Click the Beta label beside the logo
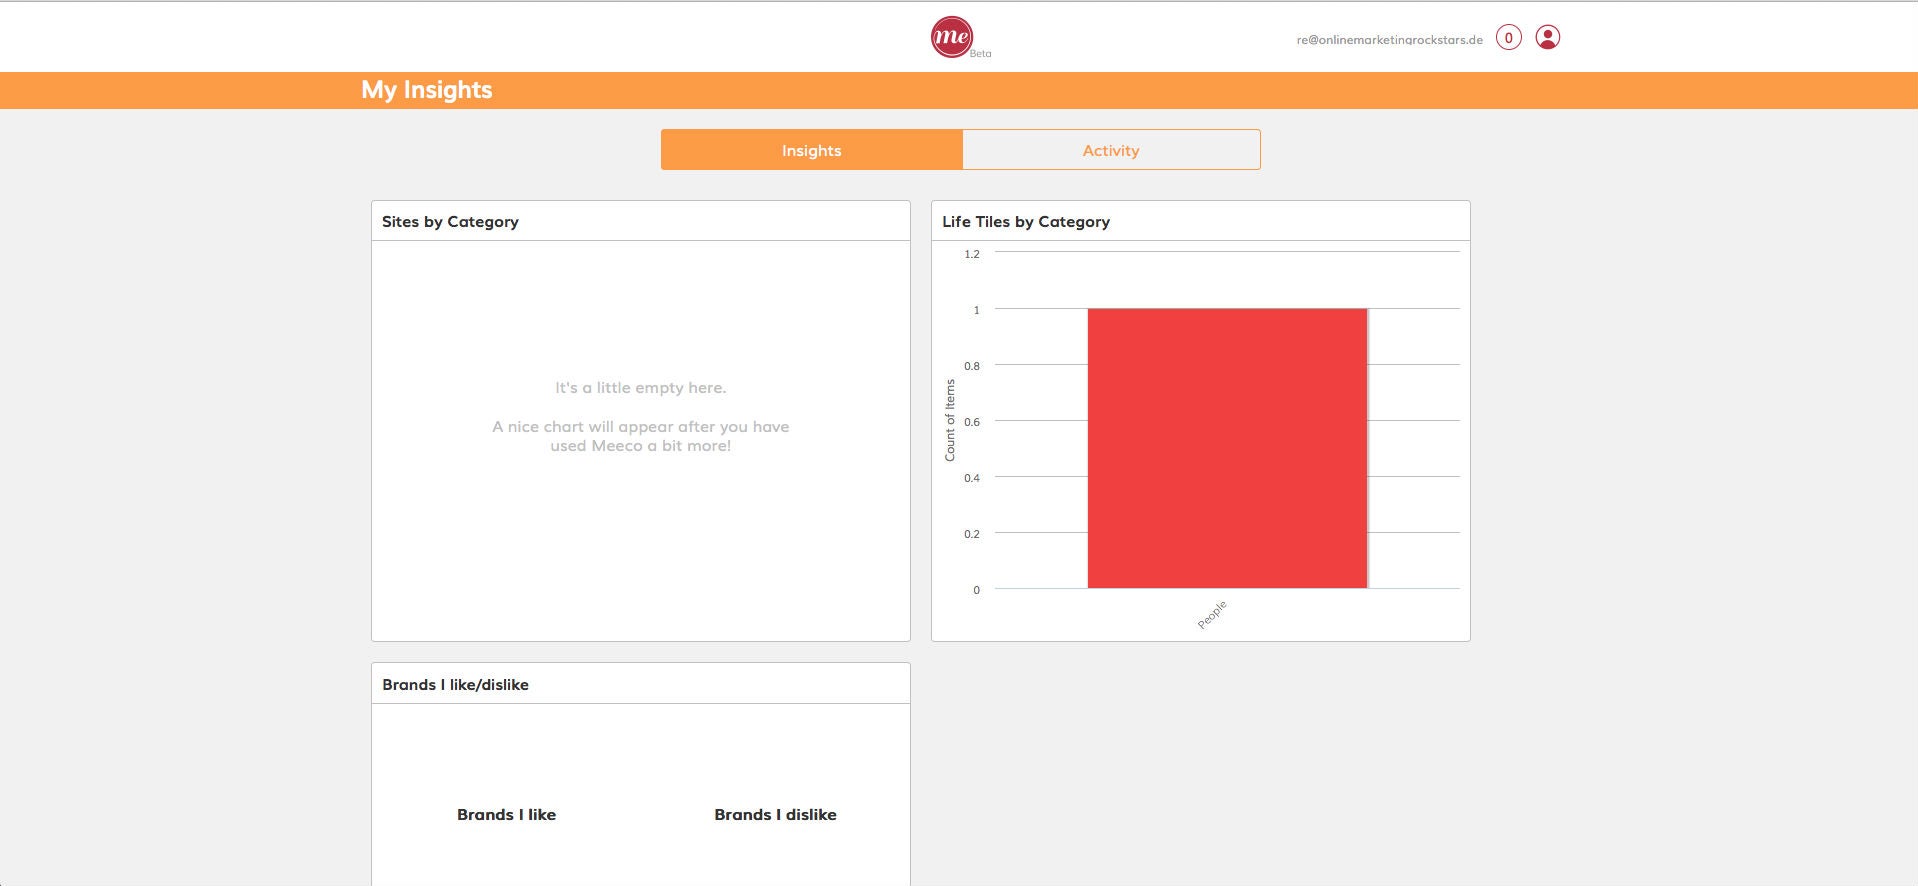Viewport: 1918px width, 886px height. click(x=980, y=54)
